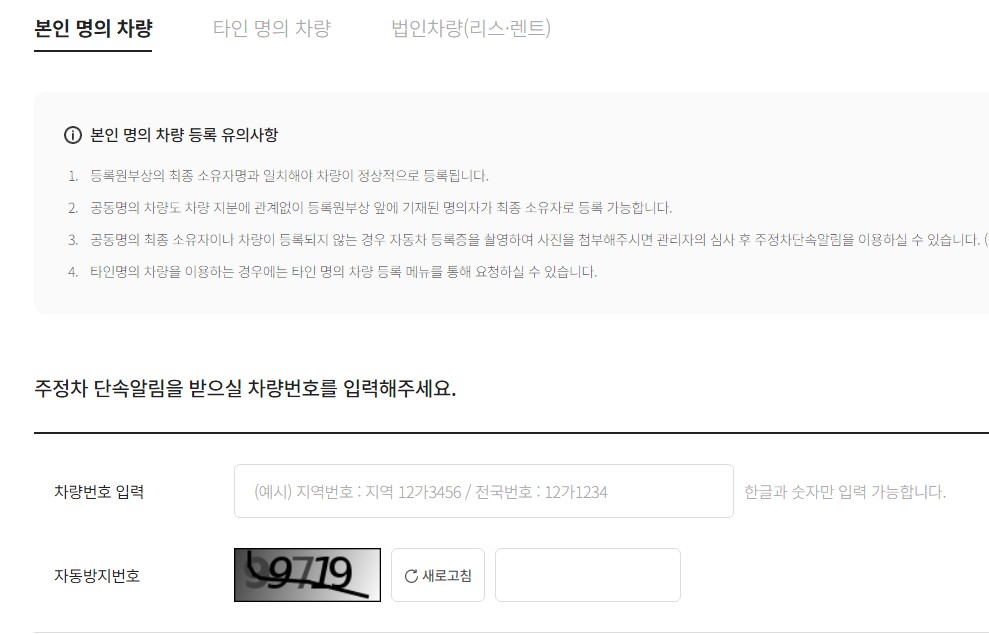Open the 법인차량(리스·렌트) tab
The width and height of the screenshot is (989, 634).
click(471, 28)
